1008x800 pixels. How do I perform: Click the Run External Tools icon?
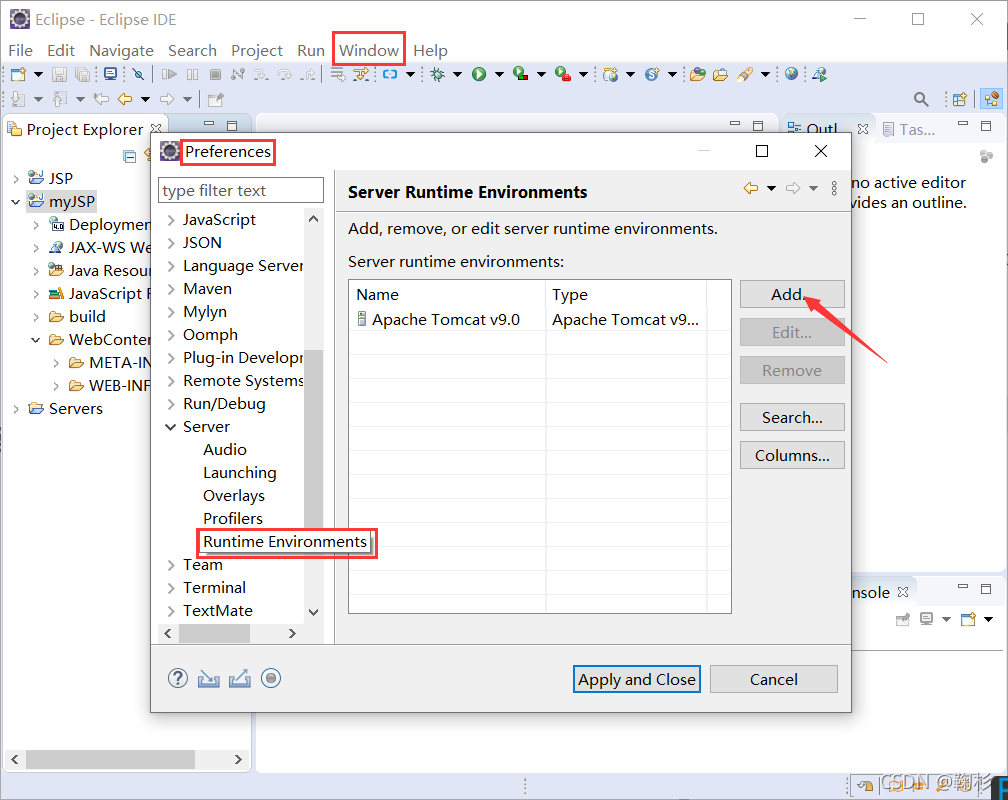coord(562,74)
